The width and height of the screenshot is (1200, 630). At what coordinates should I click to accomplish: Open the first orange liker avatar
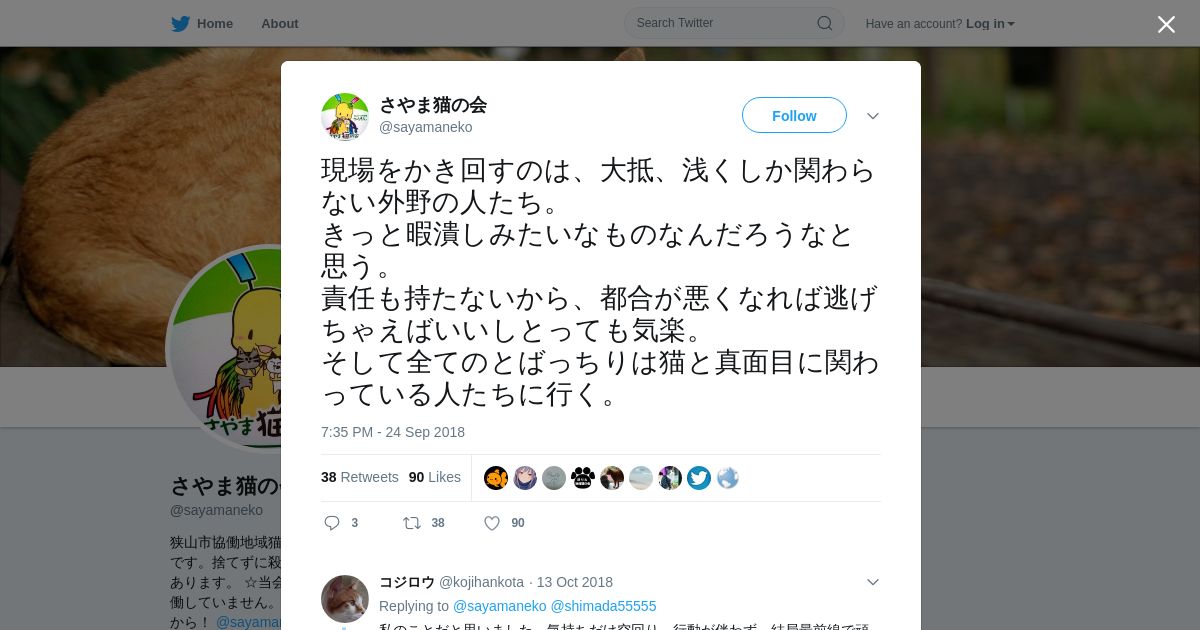[x=496, y=478]
